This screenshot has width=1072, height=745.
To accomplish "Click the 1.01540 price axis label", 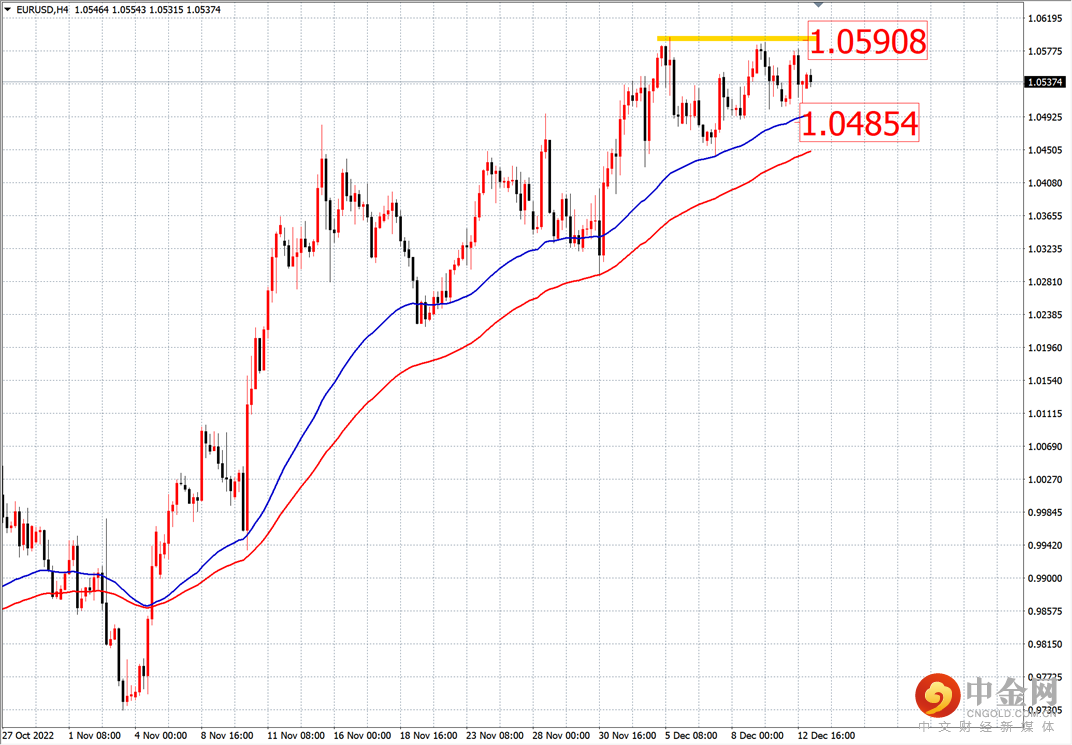I will point(1045,381).
